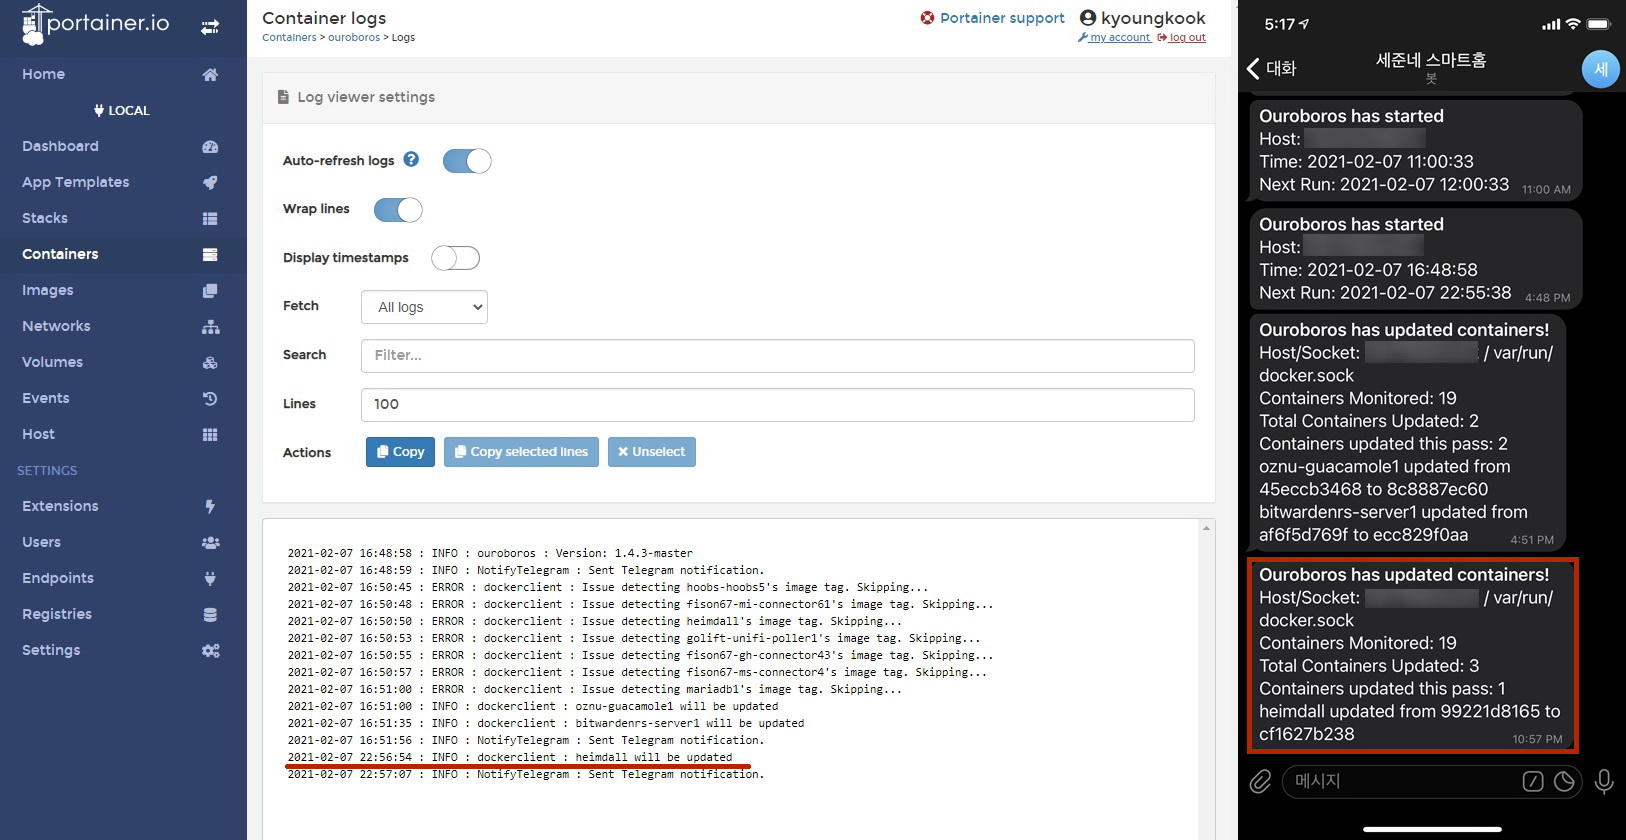
Task: Click log line about mariadb1's image tag
Action: pyautogui.click(x=594, y=689)
